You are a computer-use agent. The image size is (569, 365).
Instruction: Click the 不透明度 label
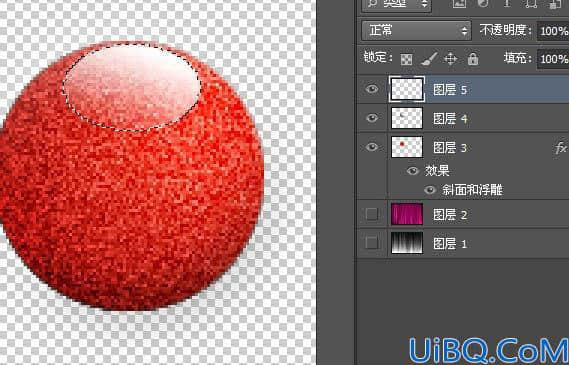click(505, 30)
